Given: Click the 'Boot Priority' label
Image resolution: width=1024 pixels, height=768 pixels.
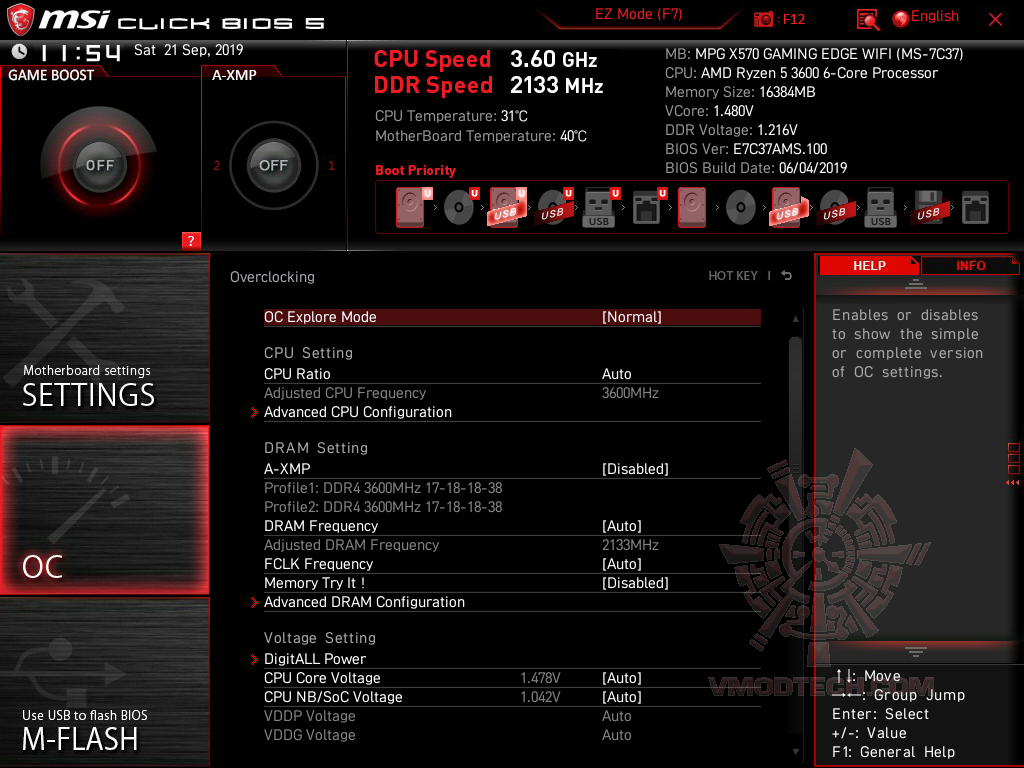Looking at the screenshot, I should (415, 170).
